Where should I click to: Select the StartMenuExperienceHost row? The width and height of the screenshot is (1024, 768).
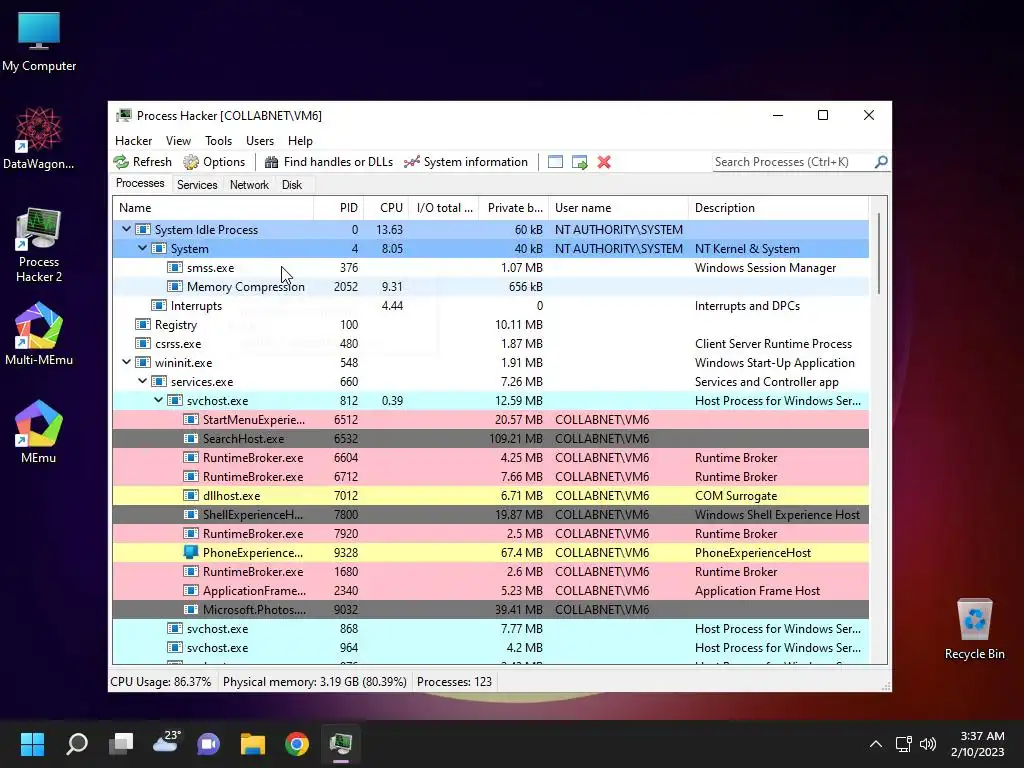pyautogui.click(x=490, y=420)
